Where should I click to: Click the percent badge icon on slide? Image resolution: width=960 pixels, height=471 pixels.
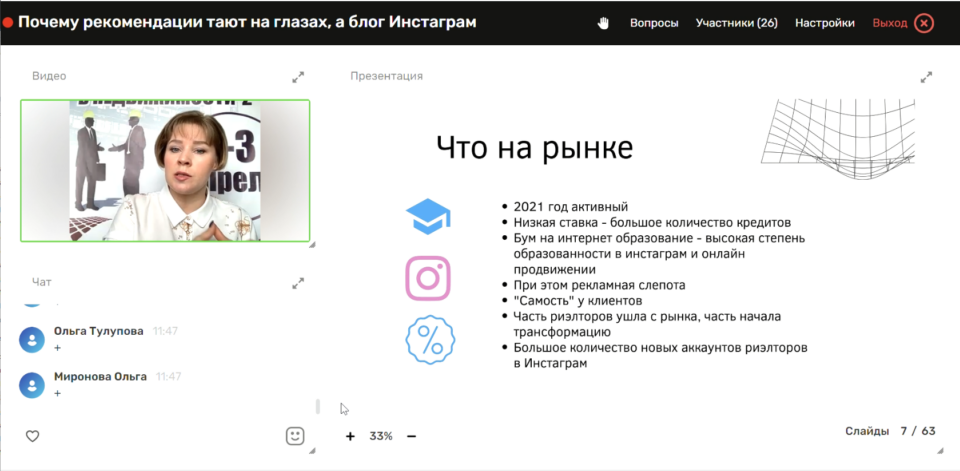tap(429, 339)
